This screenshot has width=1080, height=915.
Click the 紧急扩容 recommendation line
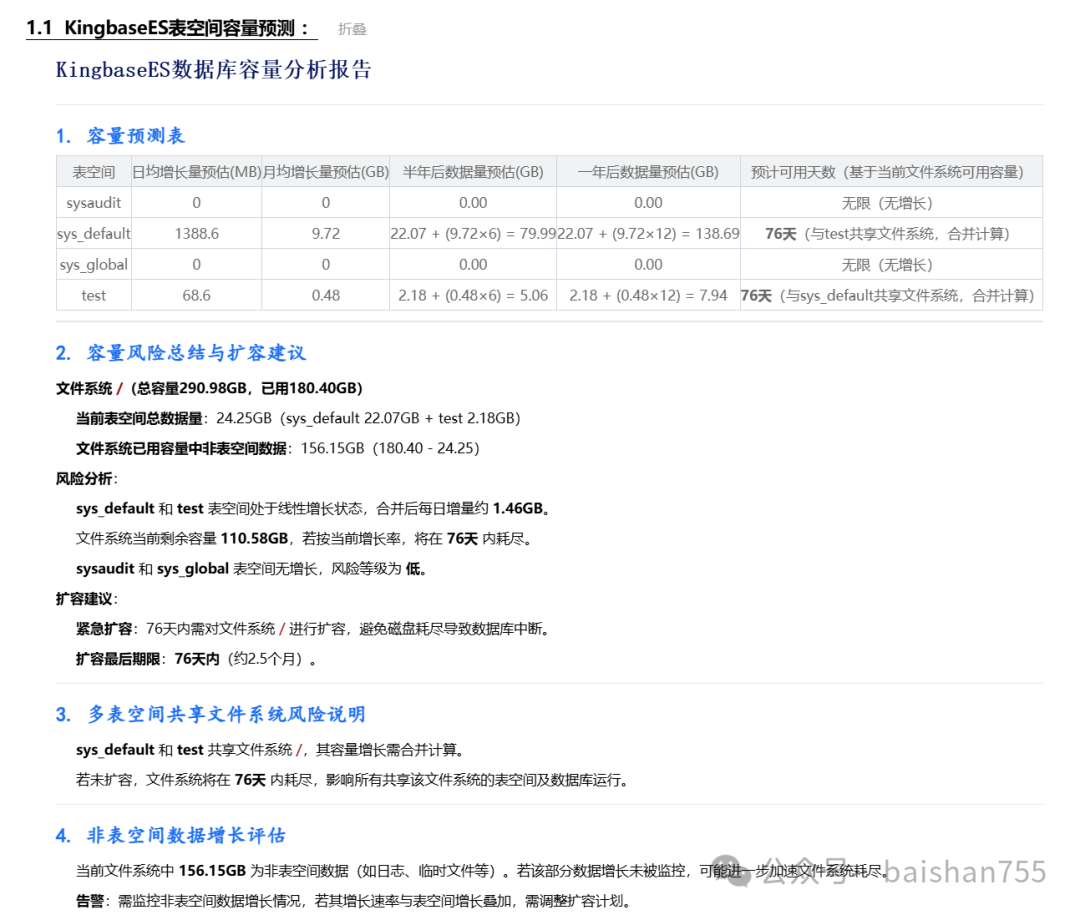tap(313, 629)
